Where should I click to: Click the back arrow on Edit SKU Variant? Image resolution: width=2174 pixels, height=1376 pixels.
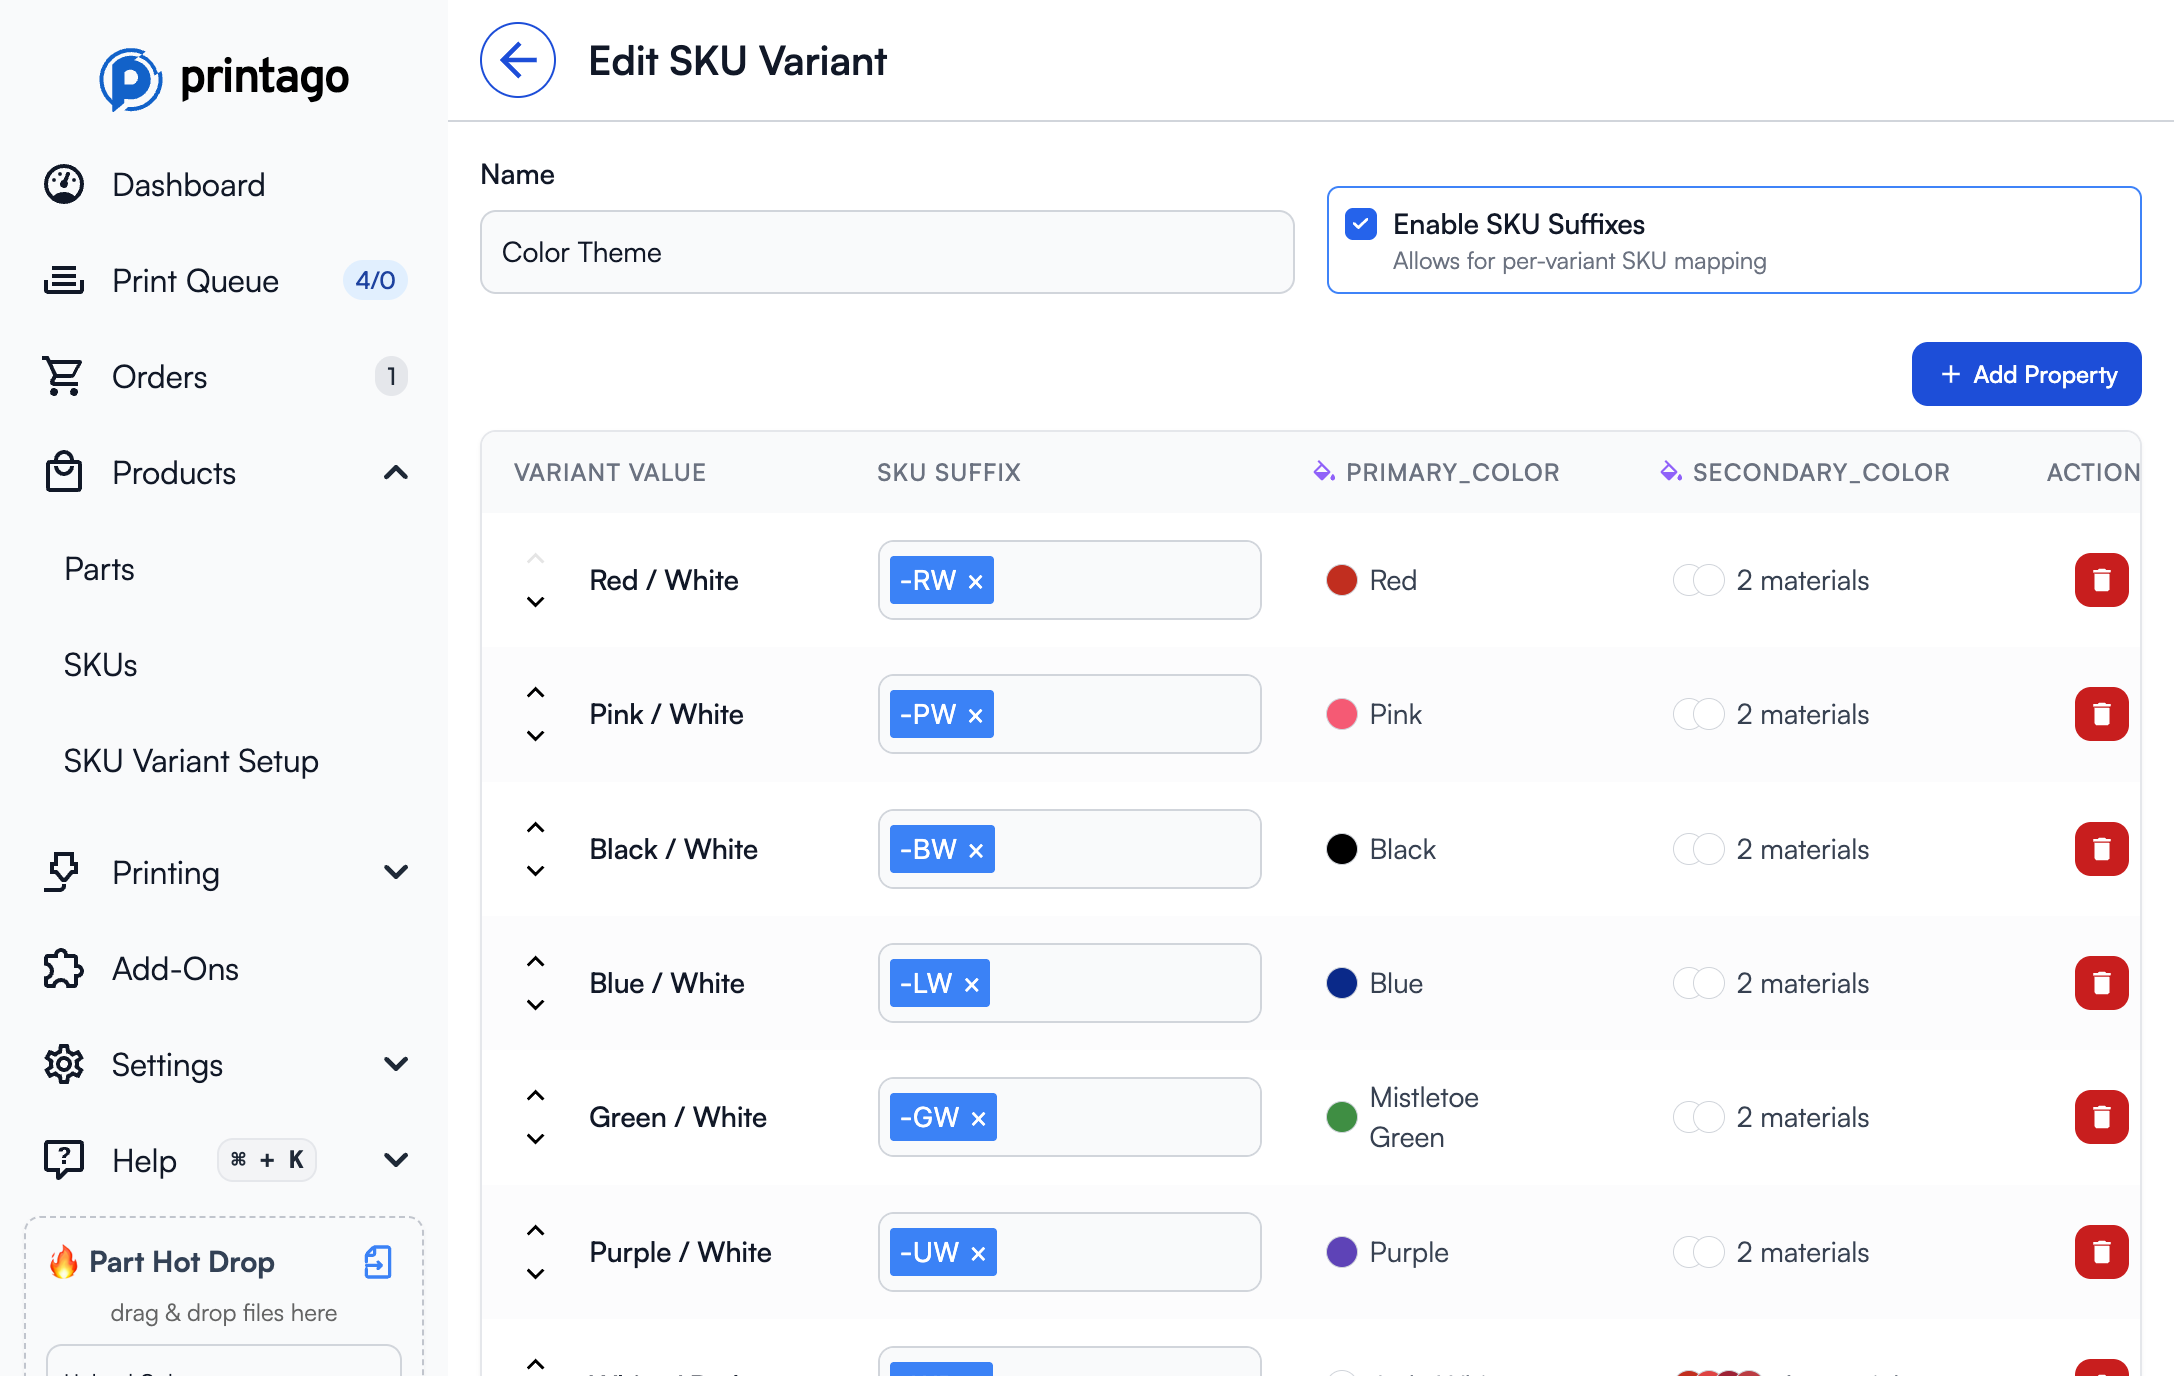pyautogui.click(x=517, y=60)
